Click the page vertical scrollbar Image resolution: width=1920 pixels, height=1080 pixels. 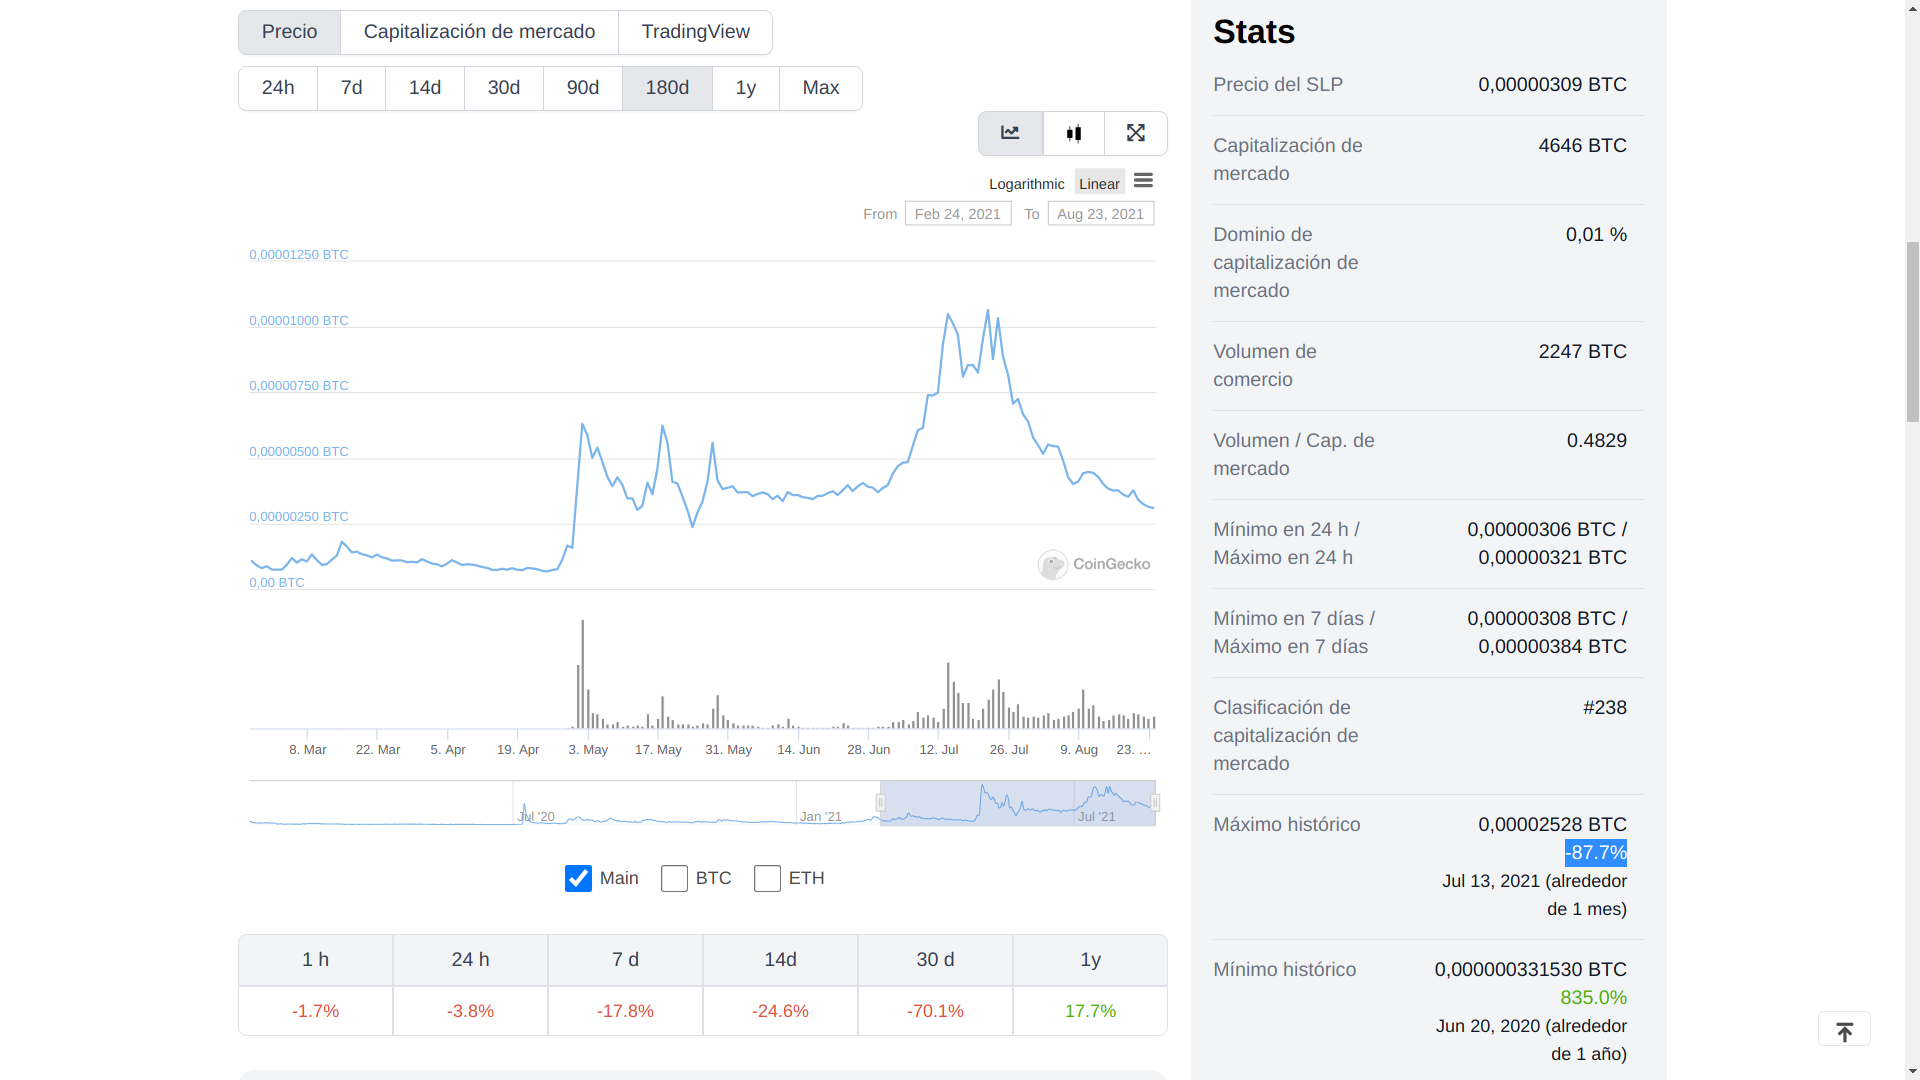click(1912, 330)
